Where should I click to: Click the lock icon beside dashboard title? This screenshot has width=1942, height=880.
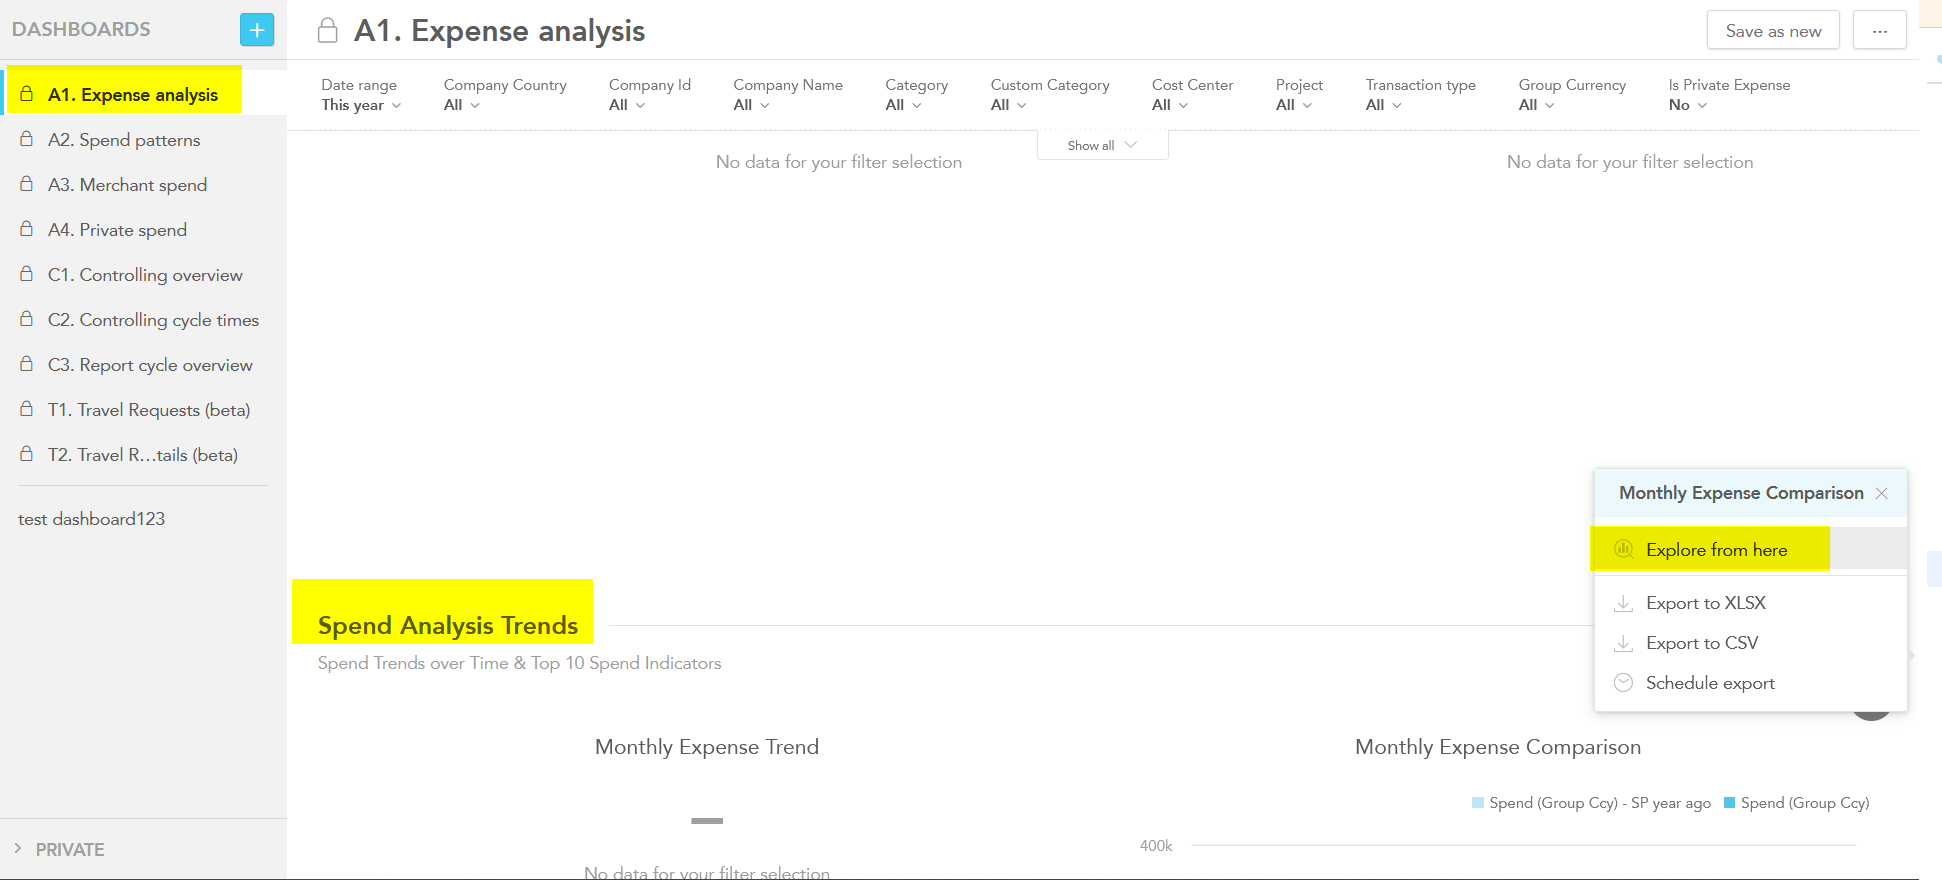click(327, 31)
